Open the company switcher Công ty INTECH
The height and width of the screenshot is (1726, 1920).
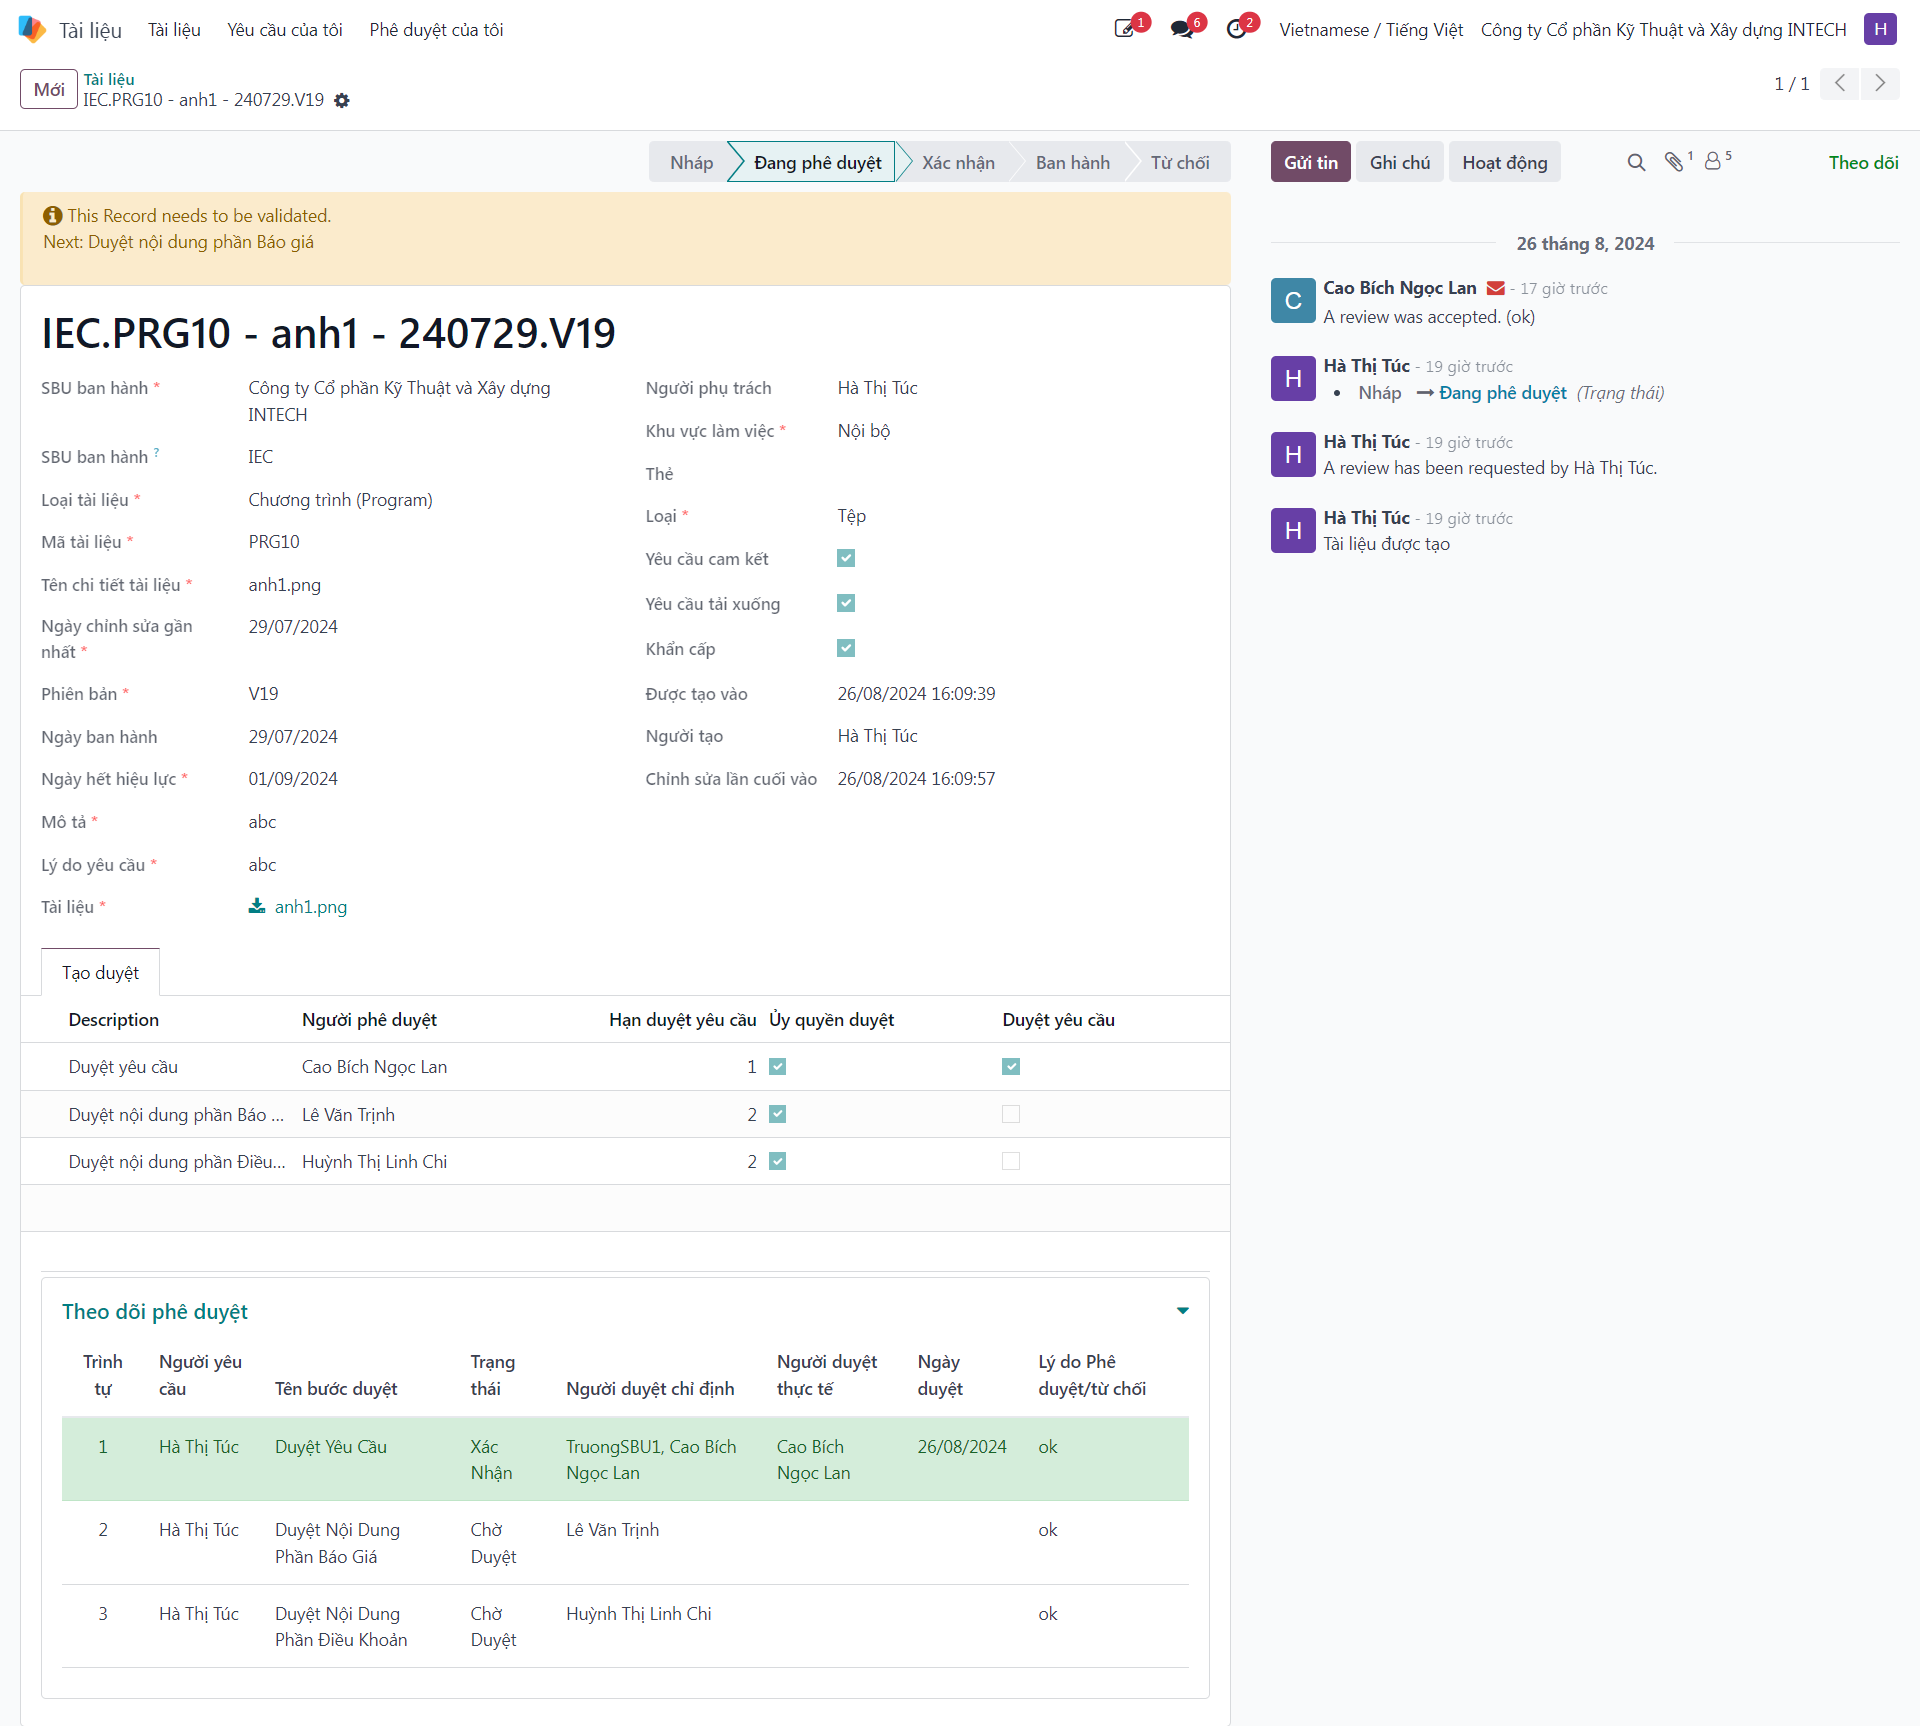[x=1663, y=30]
